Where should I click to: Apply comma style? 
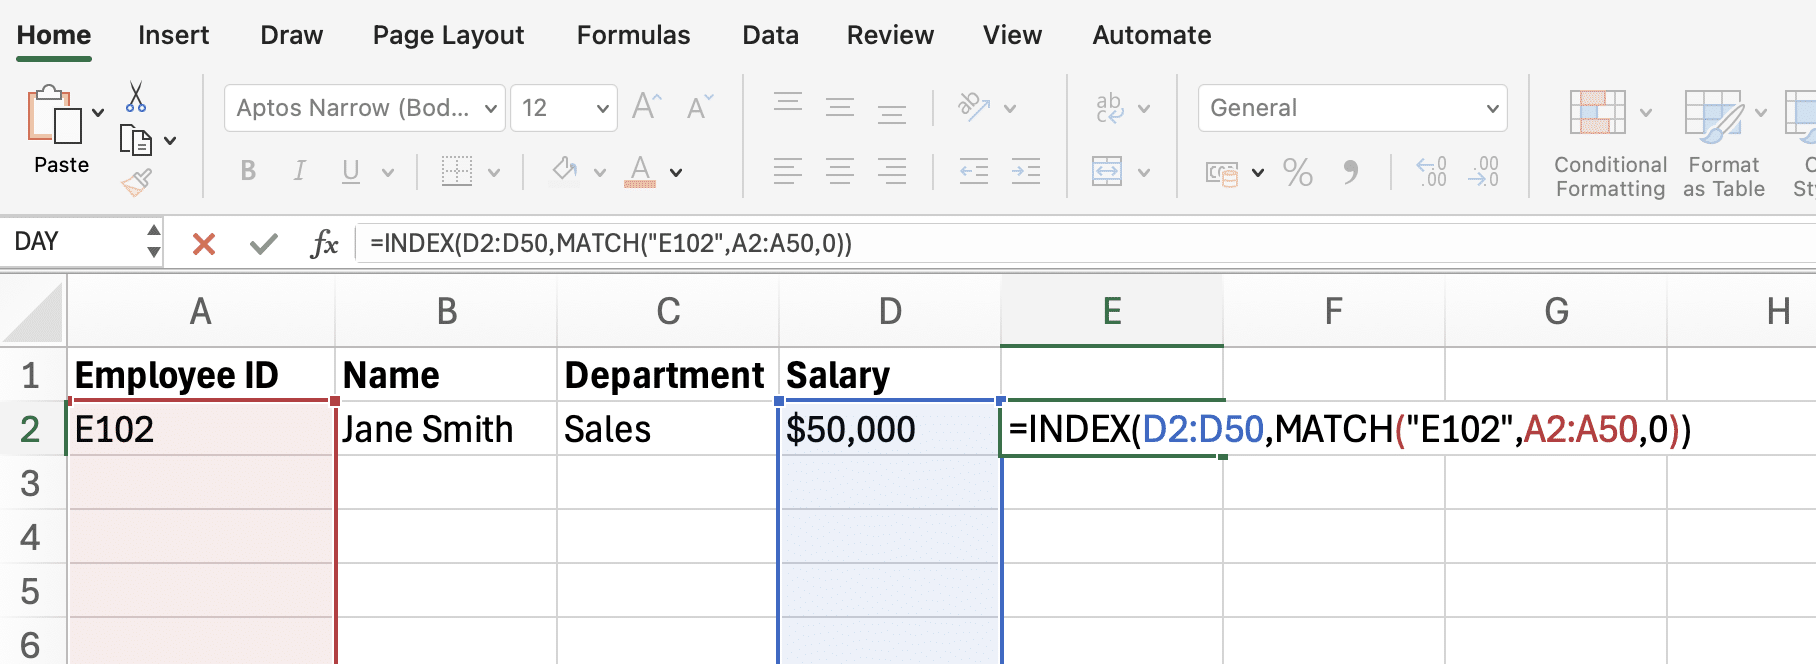(x=1351, y=172)
